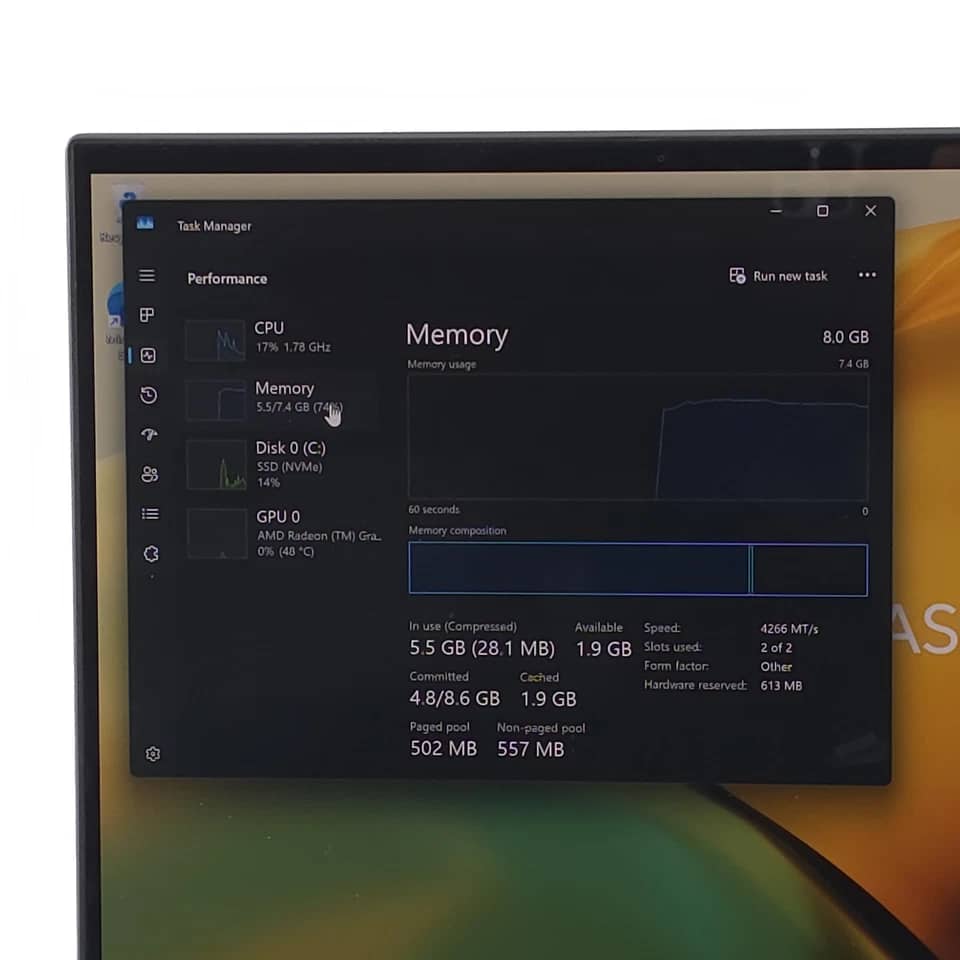Screen dimensions: 960x960
Task: Click the Memory usage graph
Action: pyautogui.click(x=638, y=437)
